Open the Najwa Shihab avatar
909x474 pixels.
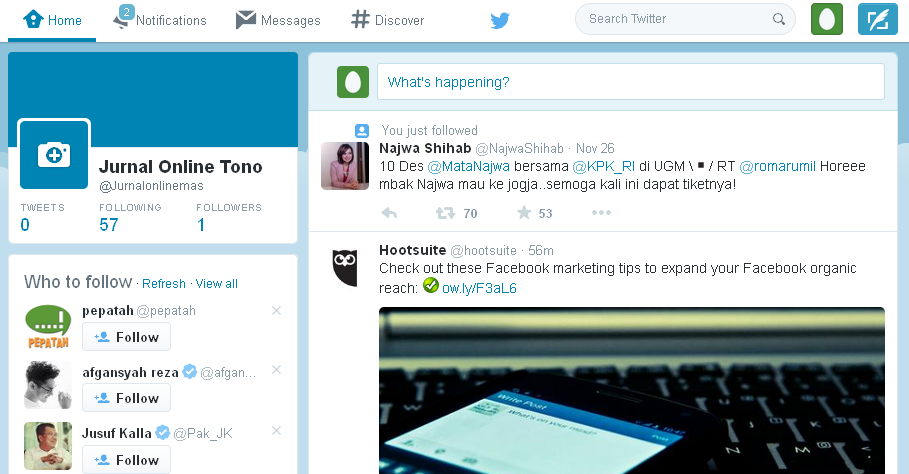coord(345,166)
